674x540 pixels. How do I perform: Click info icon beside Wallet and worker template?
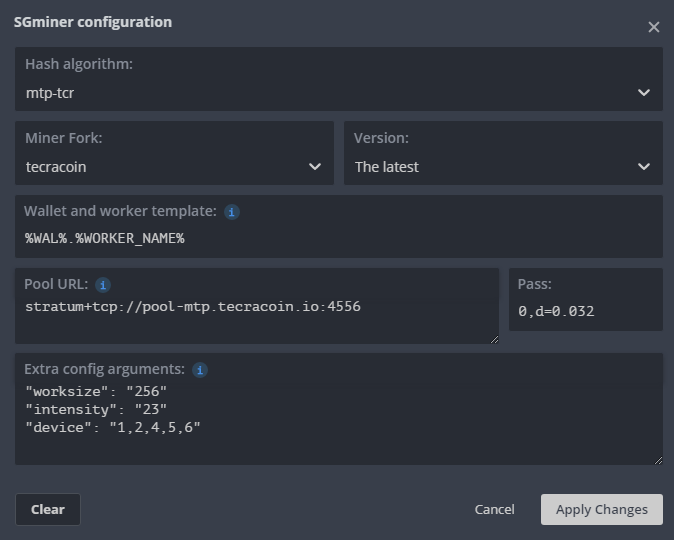232,212
